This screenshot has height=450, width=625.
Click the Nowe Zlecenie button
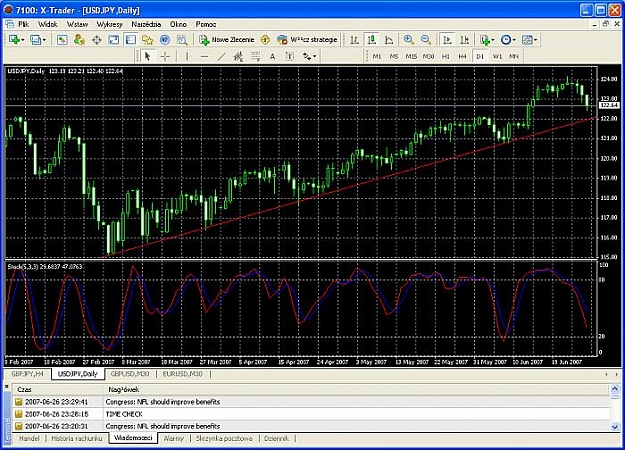[x=227, y=40]
